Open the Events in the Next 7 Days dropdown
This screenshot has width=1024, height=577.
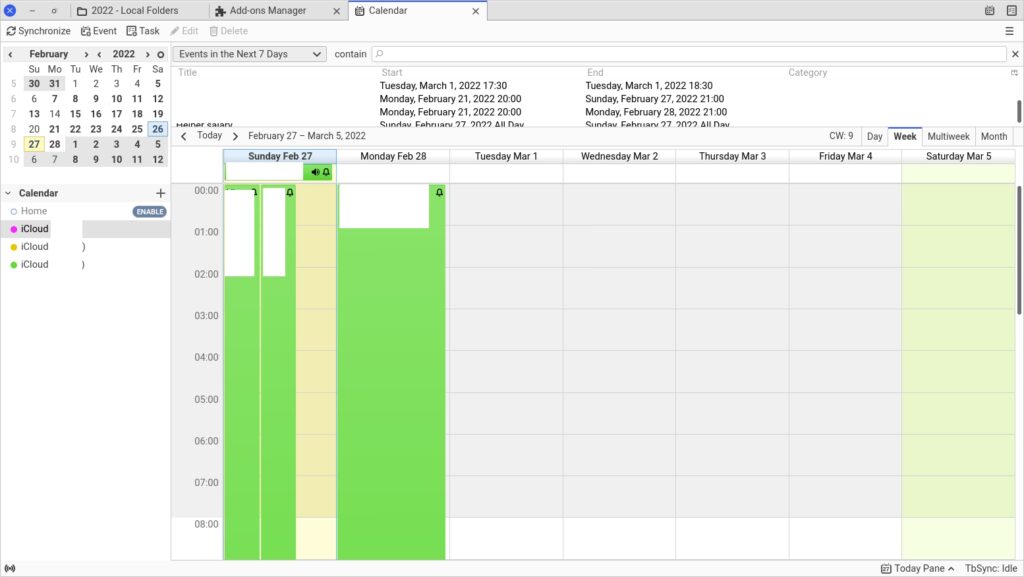[249, 54]
